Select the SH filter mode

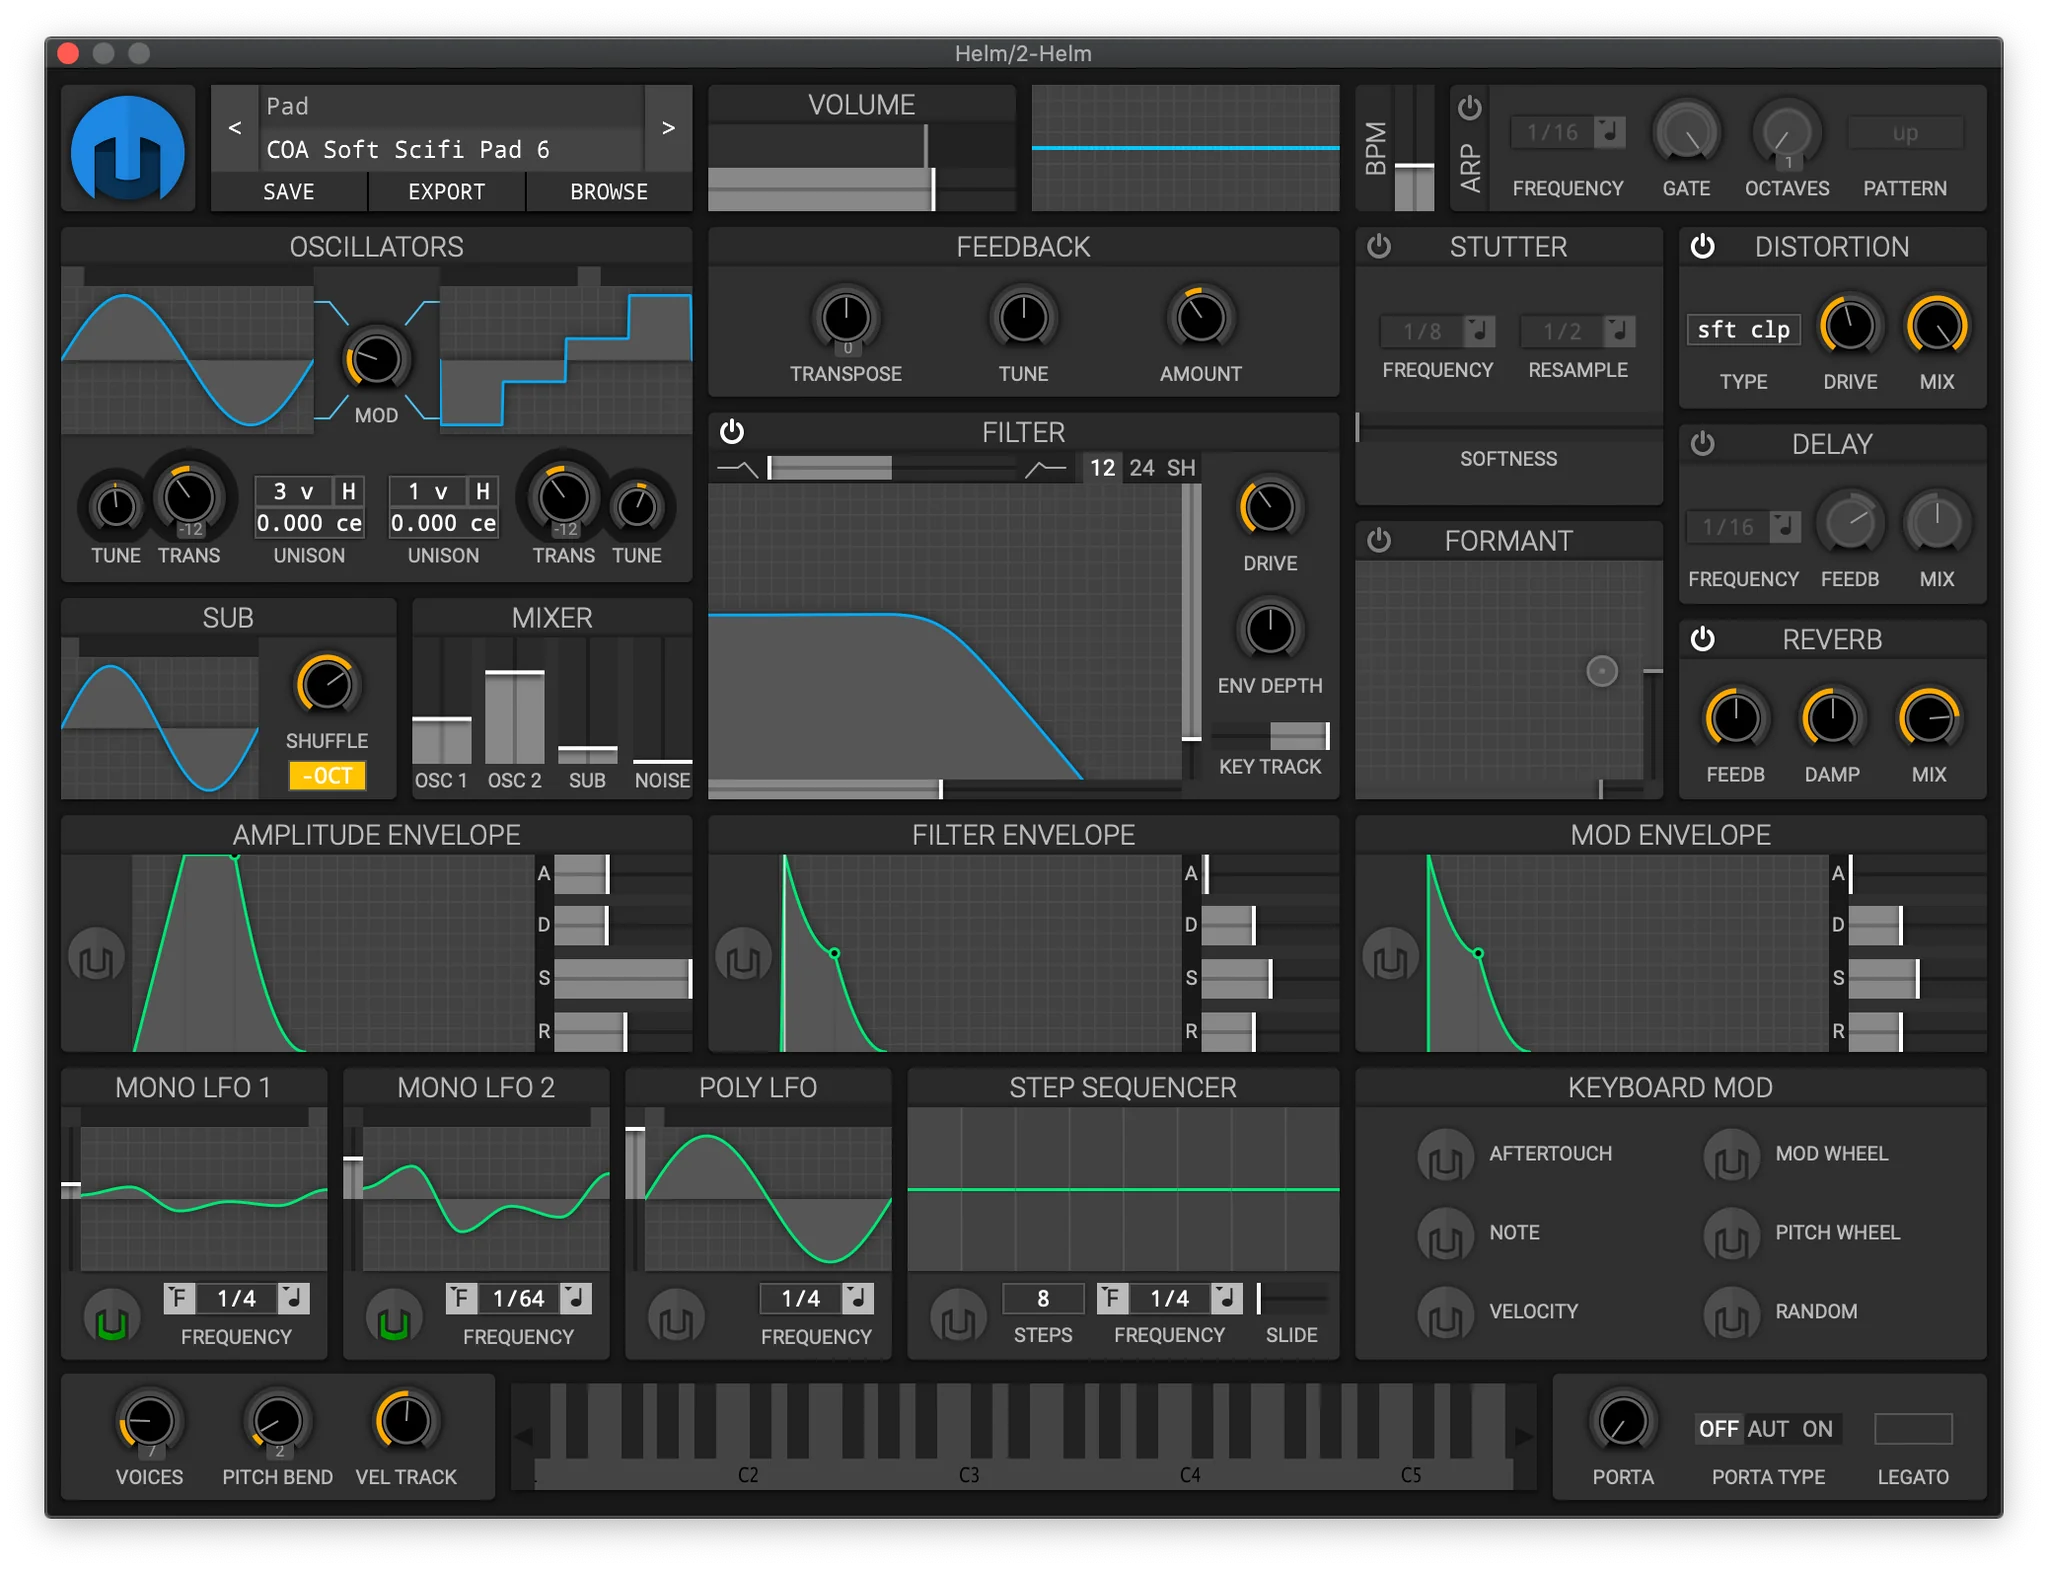pyautogui.click(x=1182, y=466)
